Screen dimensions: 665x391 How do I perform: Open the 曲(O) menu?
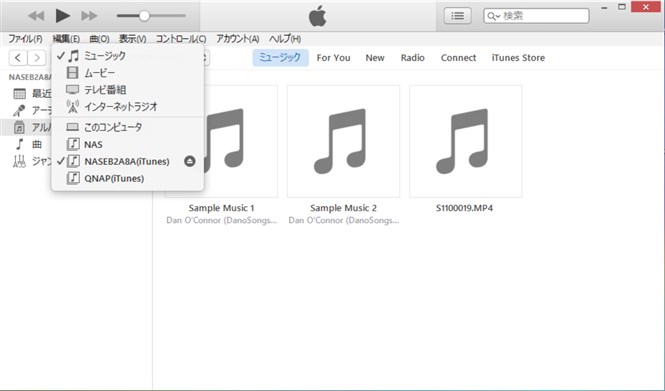100,39
